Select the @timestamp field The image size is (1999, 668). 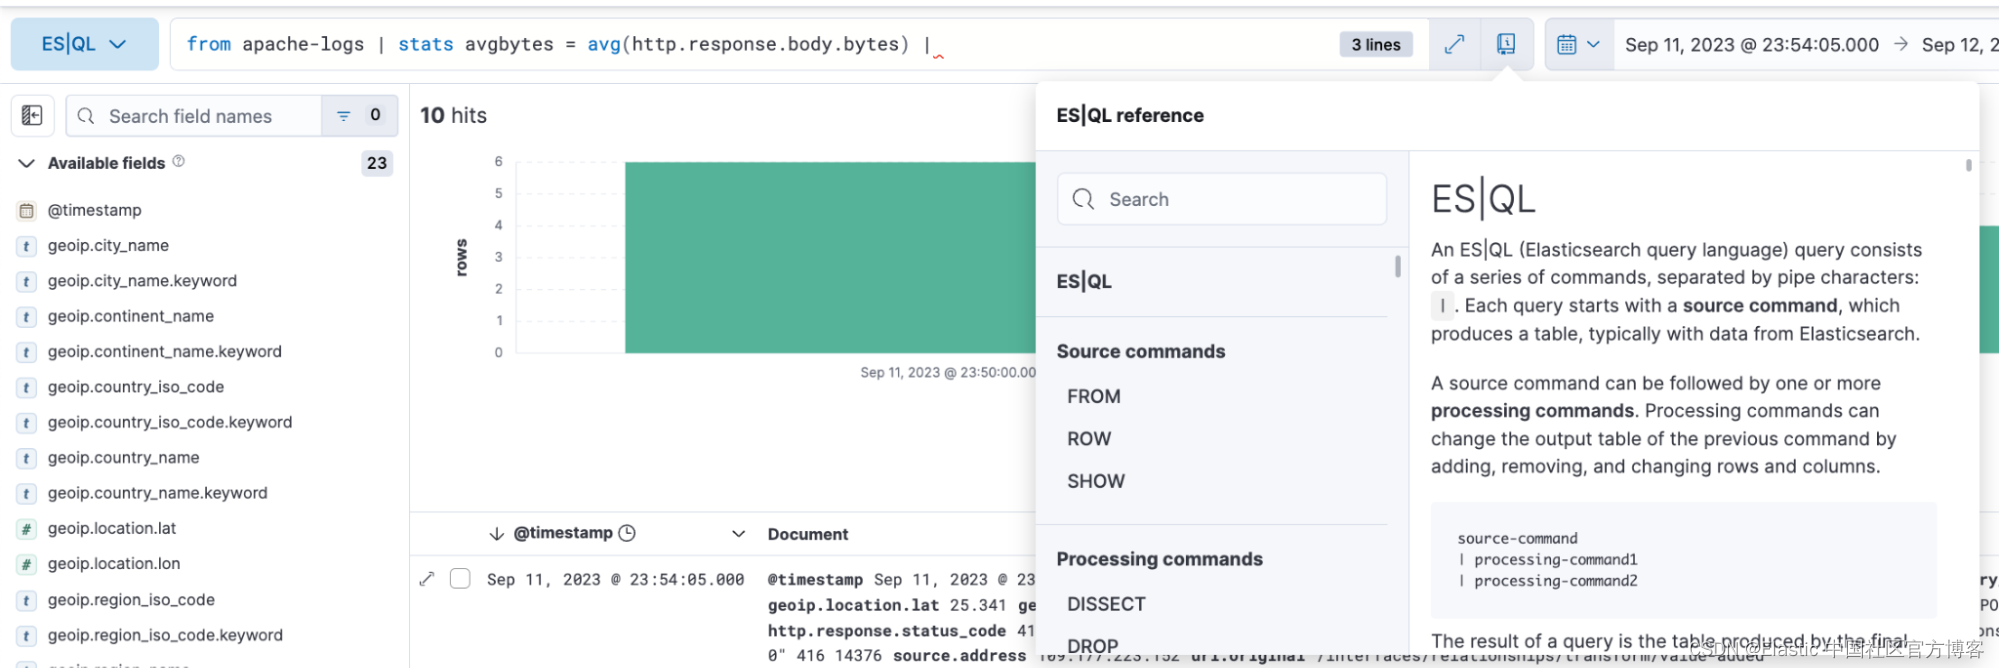pyautogui.click(x=95, y=210)
